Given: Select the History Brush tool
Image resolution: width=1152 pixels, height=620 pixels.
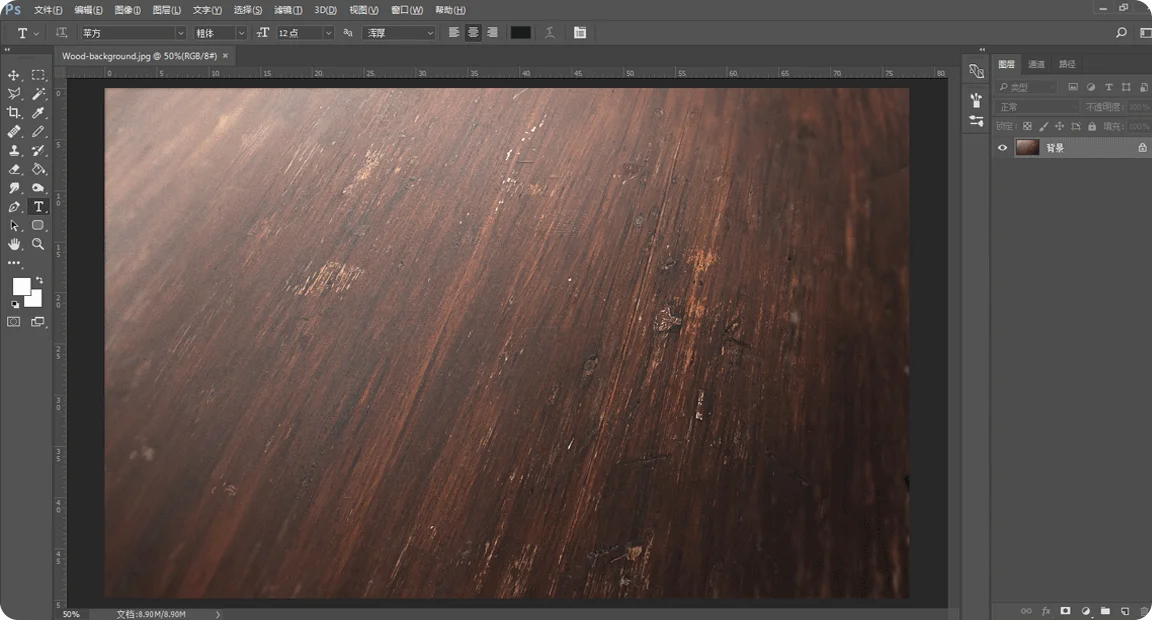Looking at the screenshot, I should 38,150.
